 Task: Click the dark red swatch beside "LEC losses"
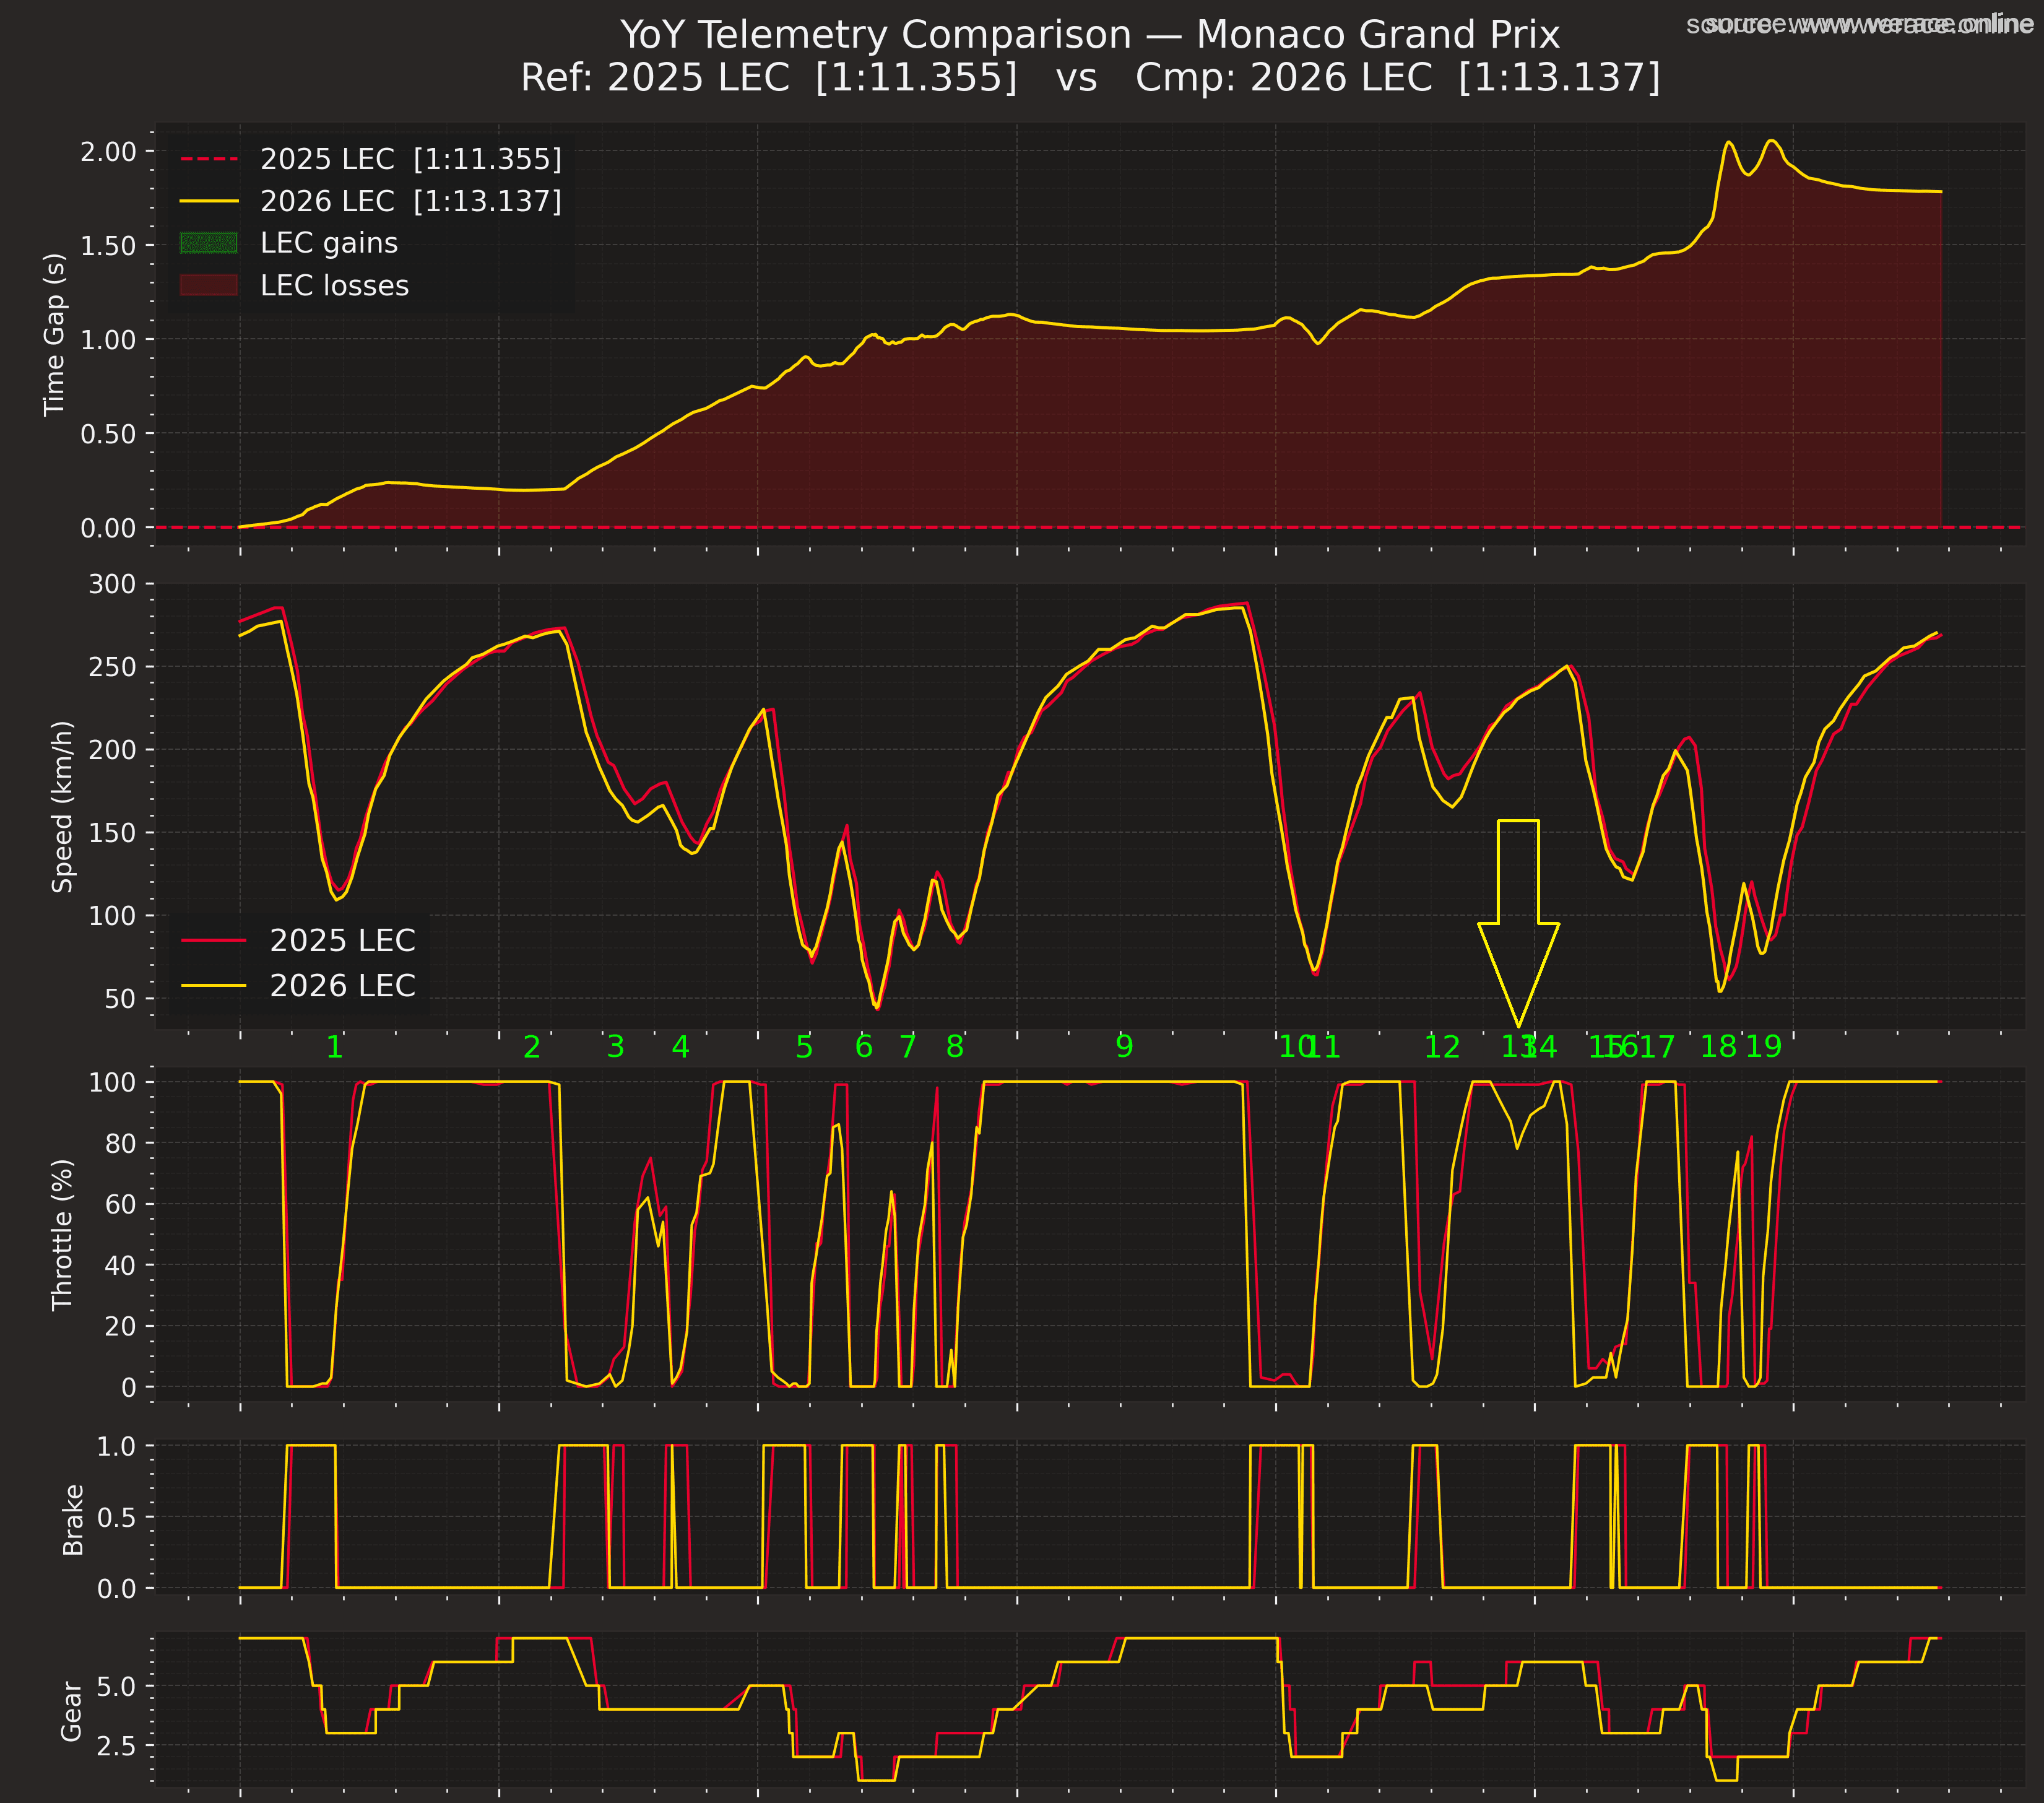(x=209, y=285)
